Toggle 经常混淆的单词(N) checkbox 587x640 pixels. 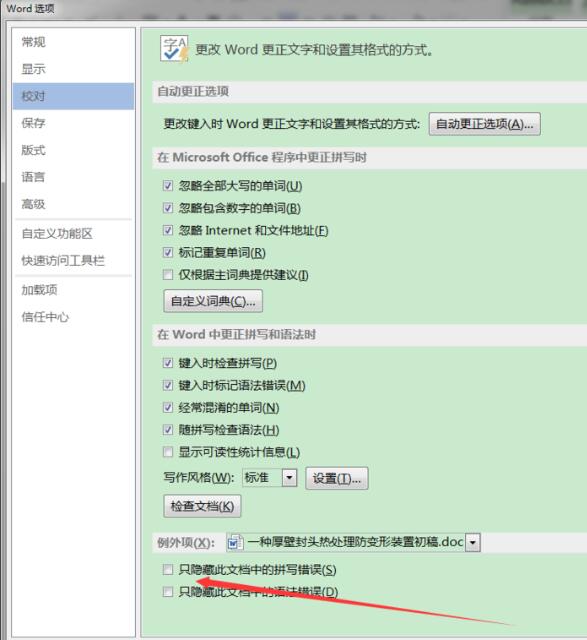[168, 407]
